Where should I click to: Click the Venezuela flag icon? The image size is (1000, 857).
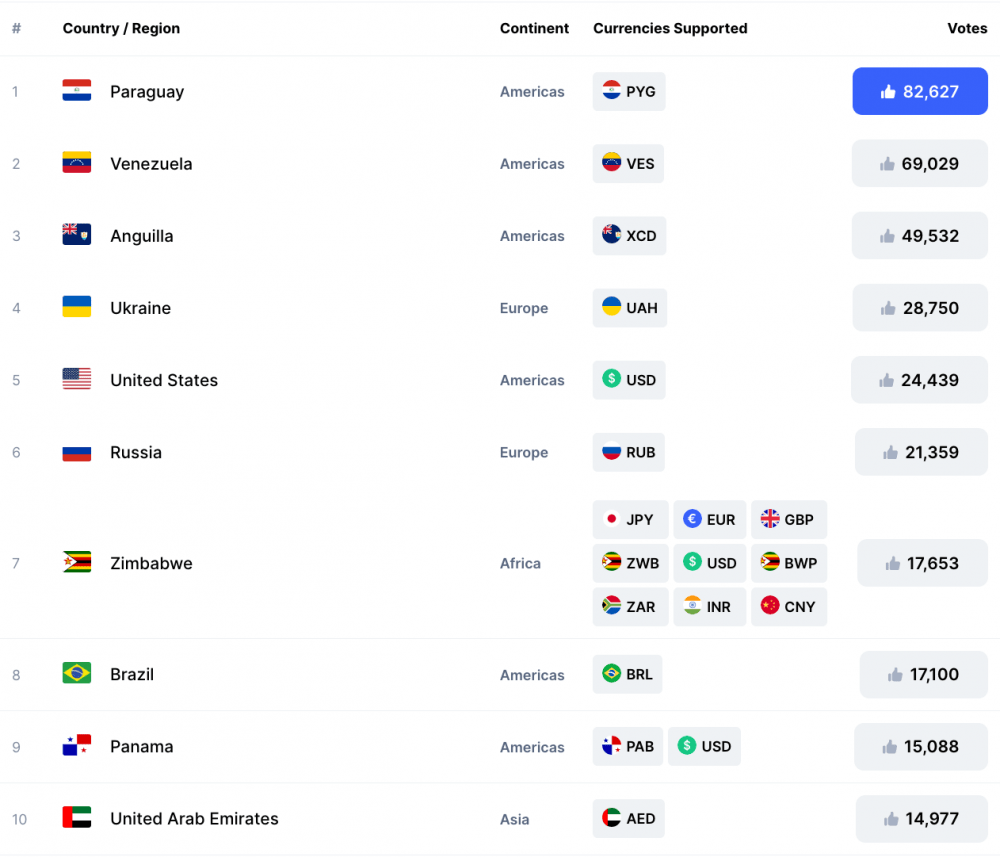pyautogui.click(x=77, y=163)
